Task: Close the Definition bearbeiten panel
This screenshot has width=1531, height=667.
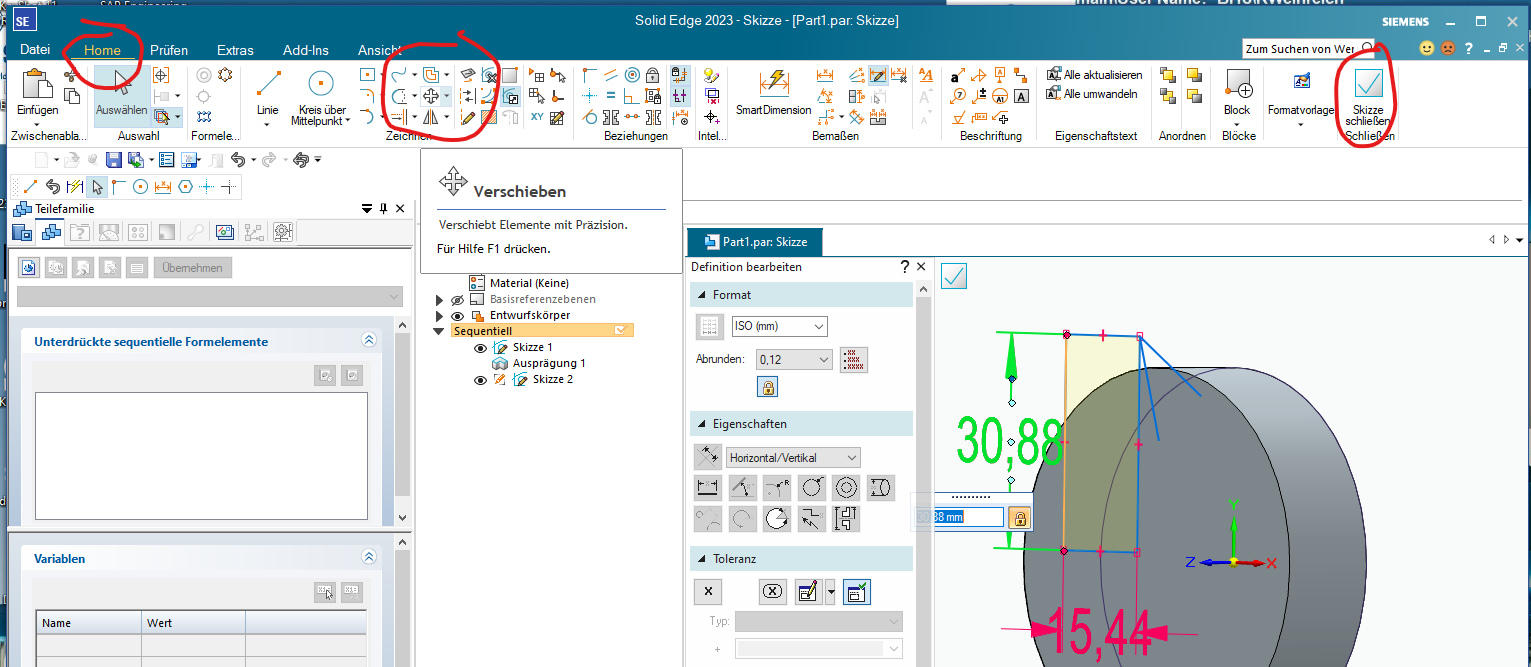Action: click(922, 267)
